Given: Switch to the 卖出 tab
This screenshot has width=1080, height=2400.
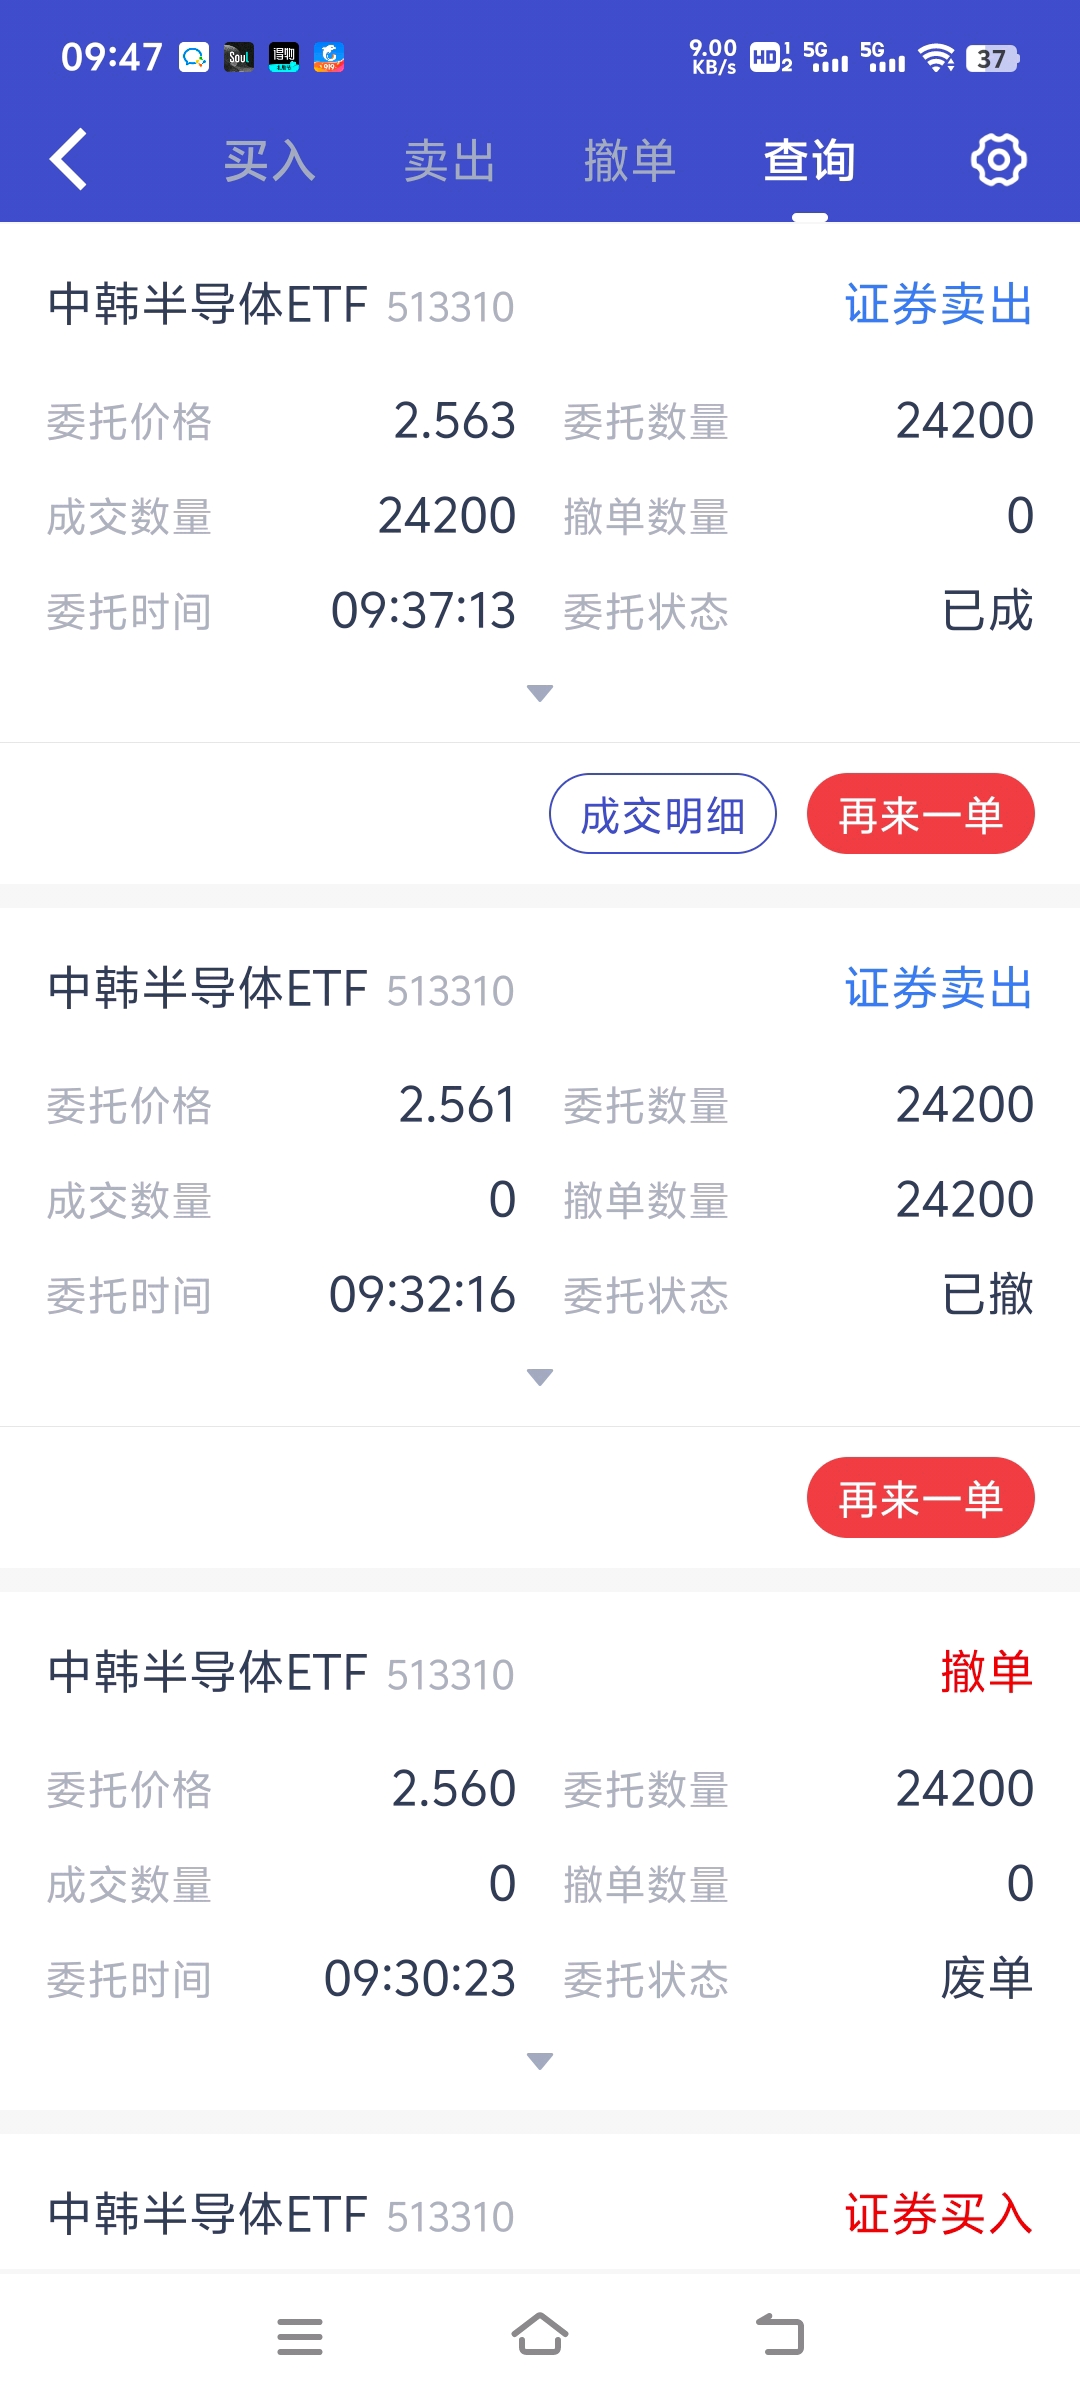Looking at the screenshot, I should [x=449, y=161].
